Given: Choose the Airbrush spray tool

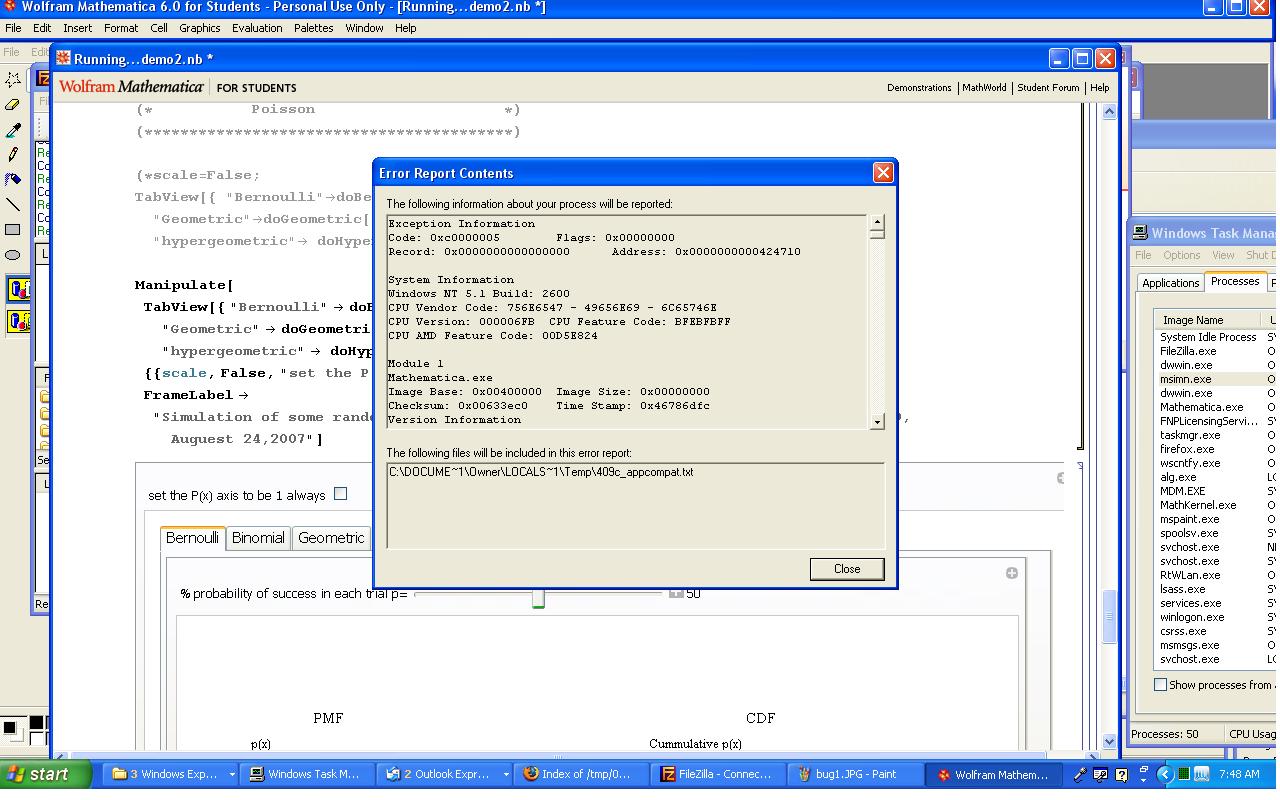Looking at the screenshot, I should pyautogui.click(x=13, y=180).
